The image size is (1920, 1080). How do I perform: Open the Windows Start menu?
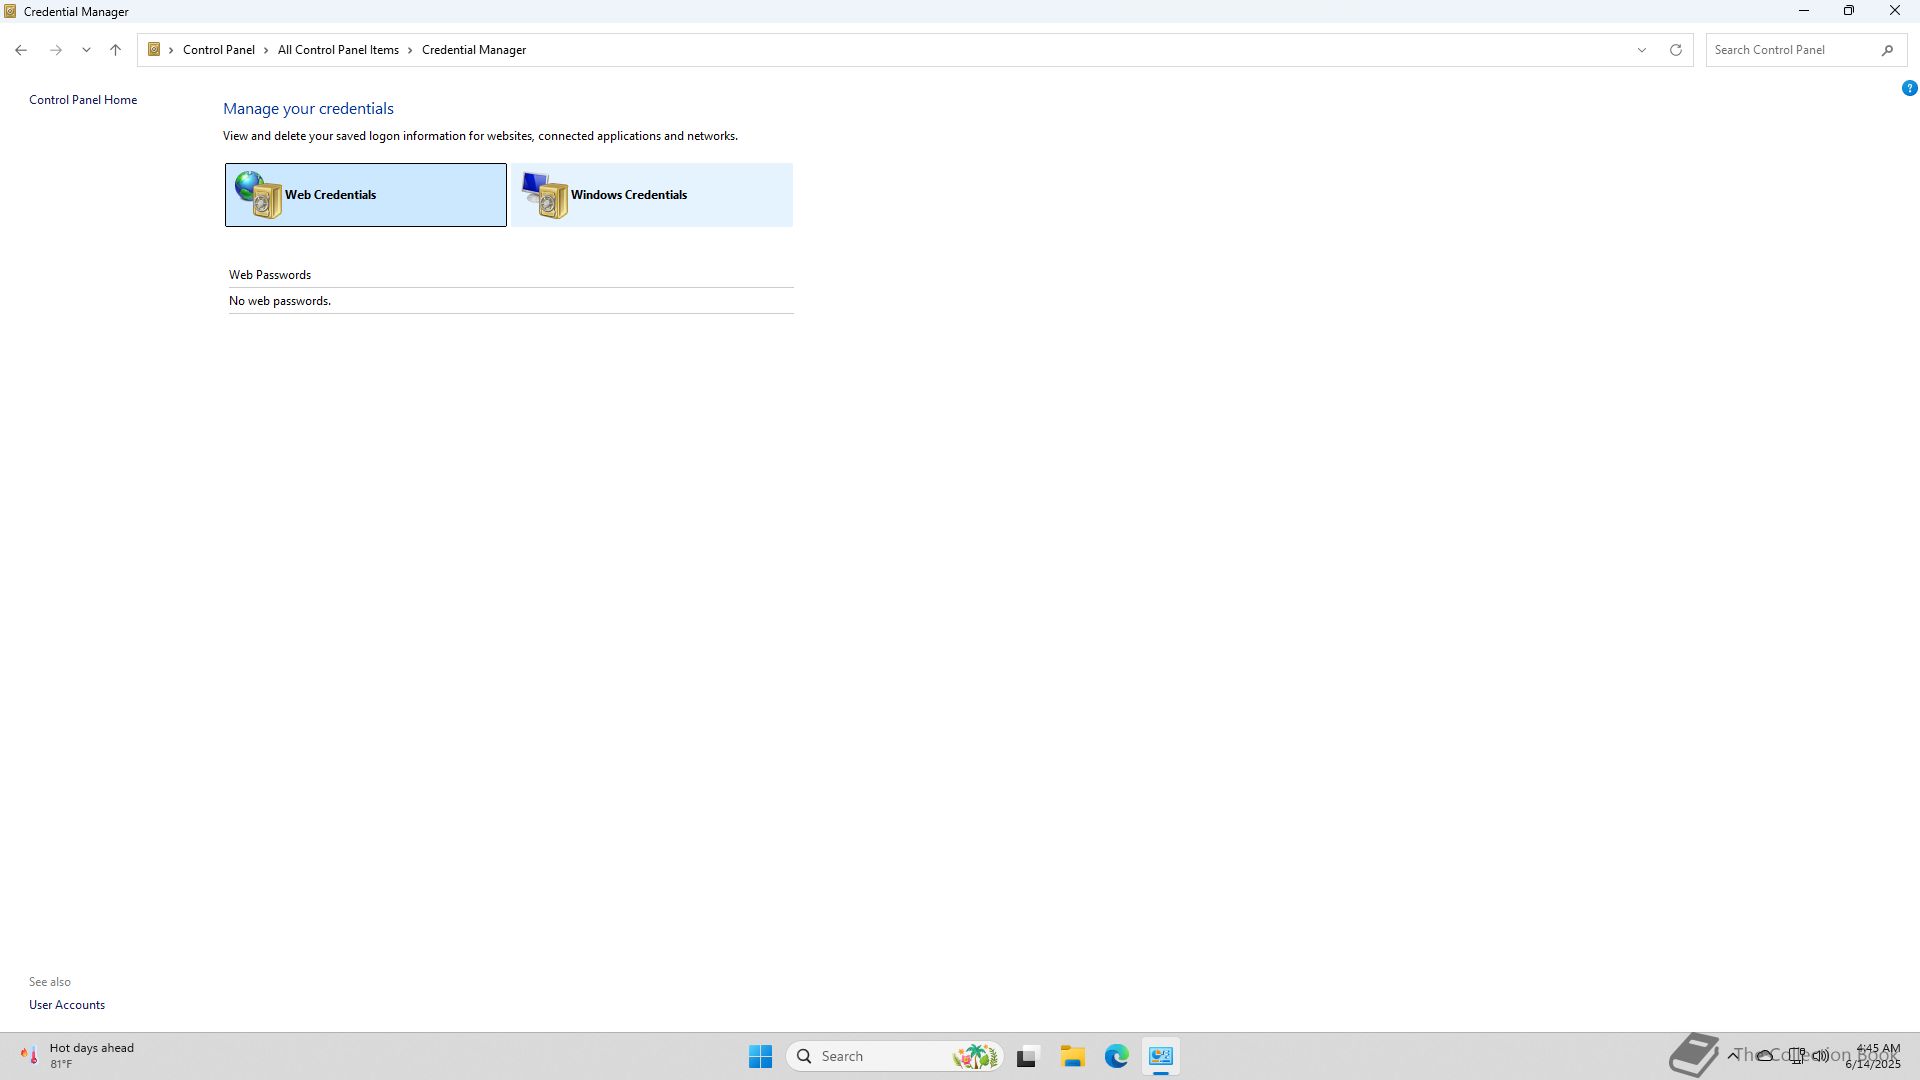pyautogui.click(x=760, y=1056)
